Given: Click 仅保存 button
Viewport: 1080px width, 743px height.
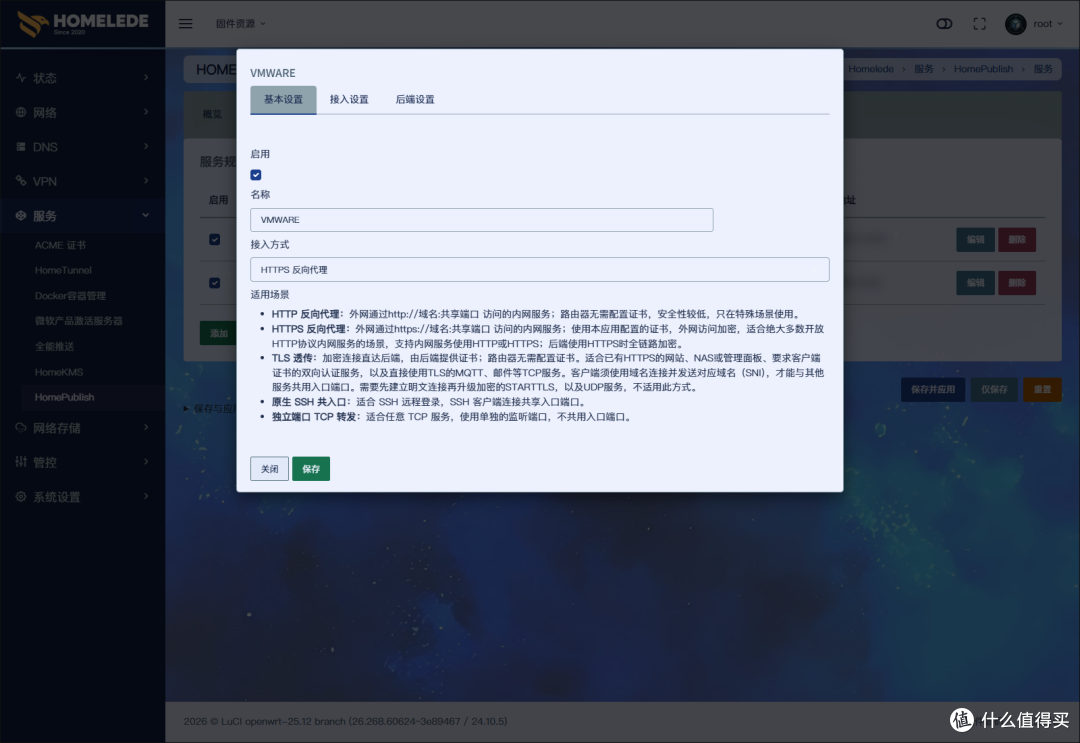Looking at the screenshot, I should point(994,390).
